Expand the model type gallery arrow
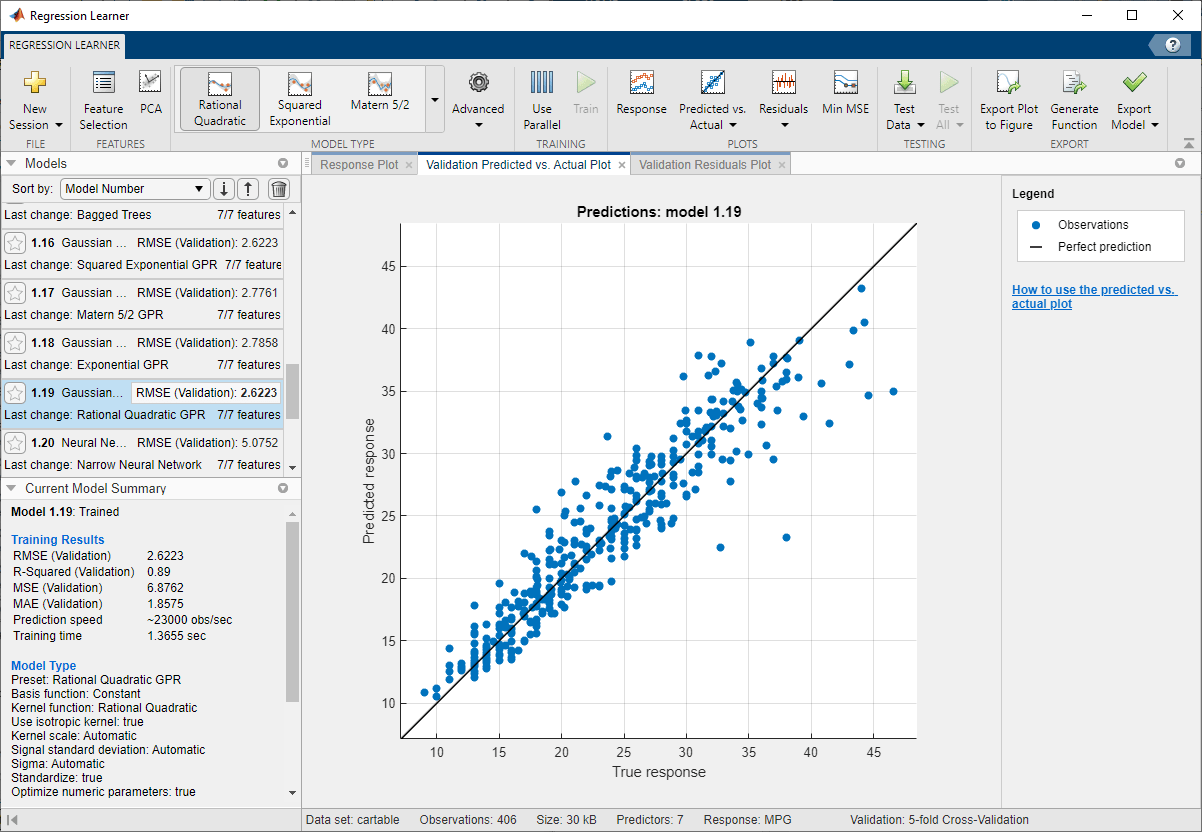The image size is (1202, 832). point(434,100)
